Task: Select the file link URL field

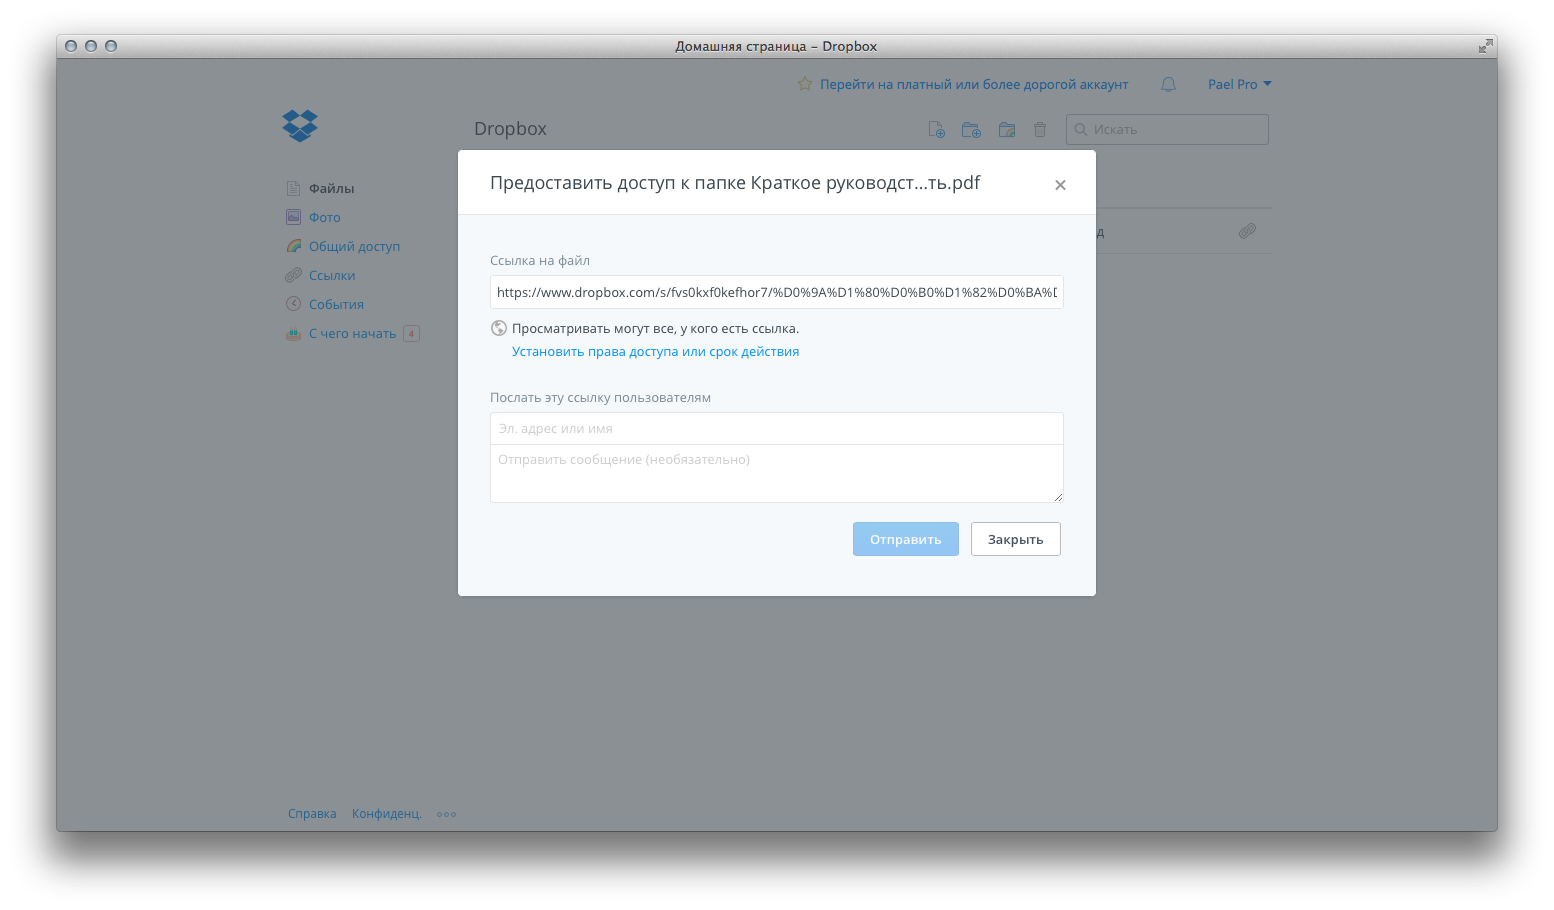Action: click(x=776, y=293)
